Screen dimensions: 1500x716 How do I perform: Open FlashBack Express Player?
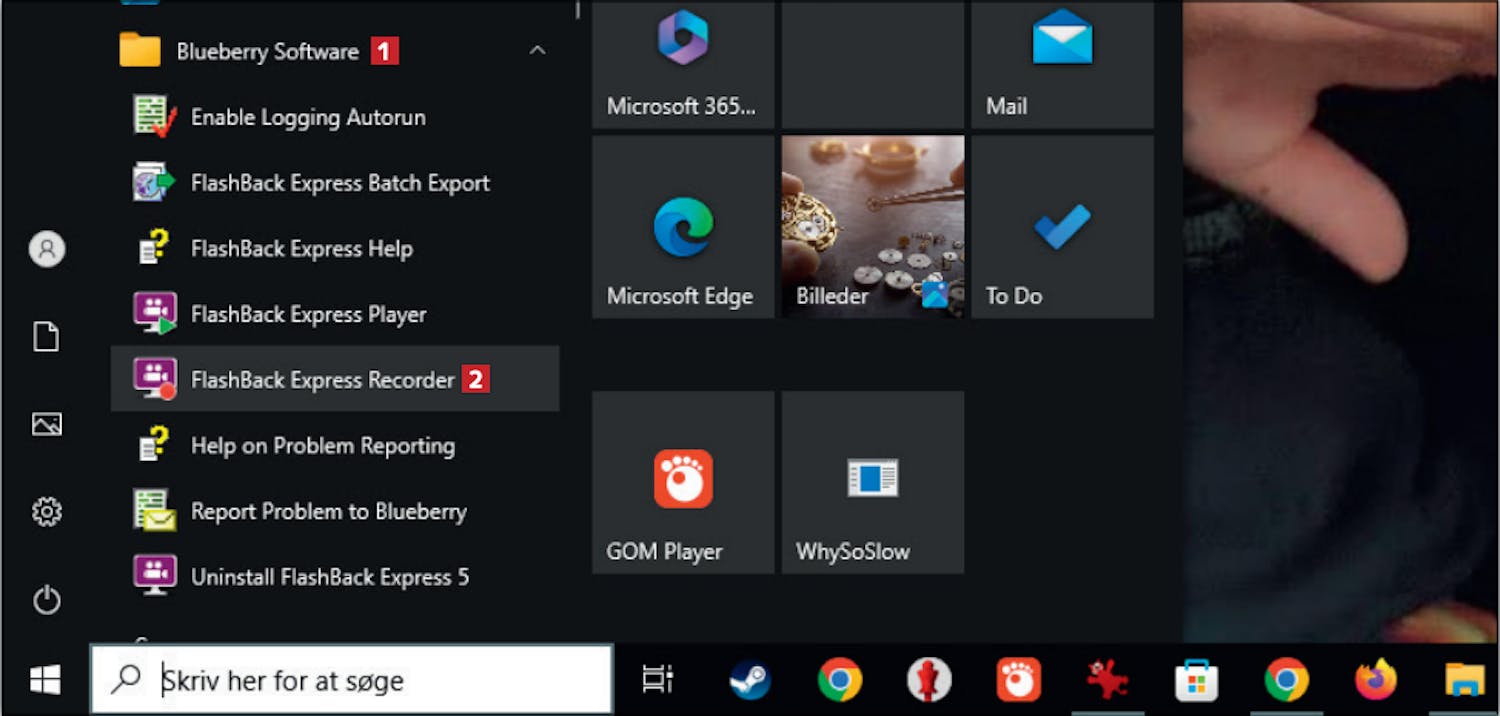(308, 314)
